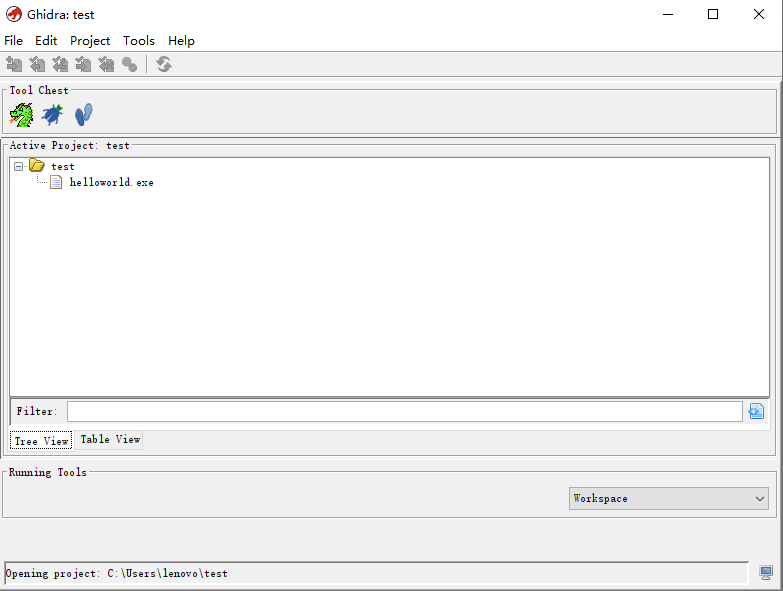The width and height of the screenshot is (783, 591).
Task: Click the second version control toolbar icon
Action: [x=37, y=64]
